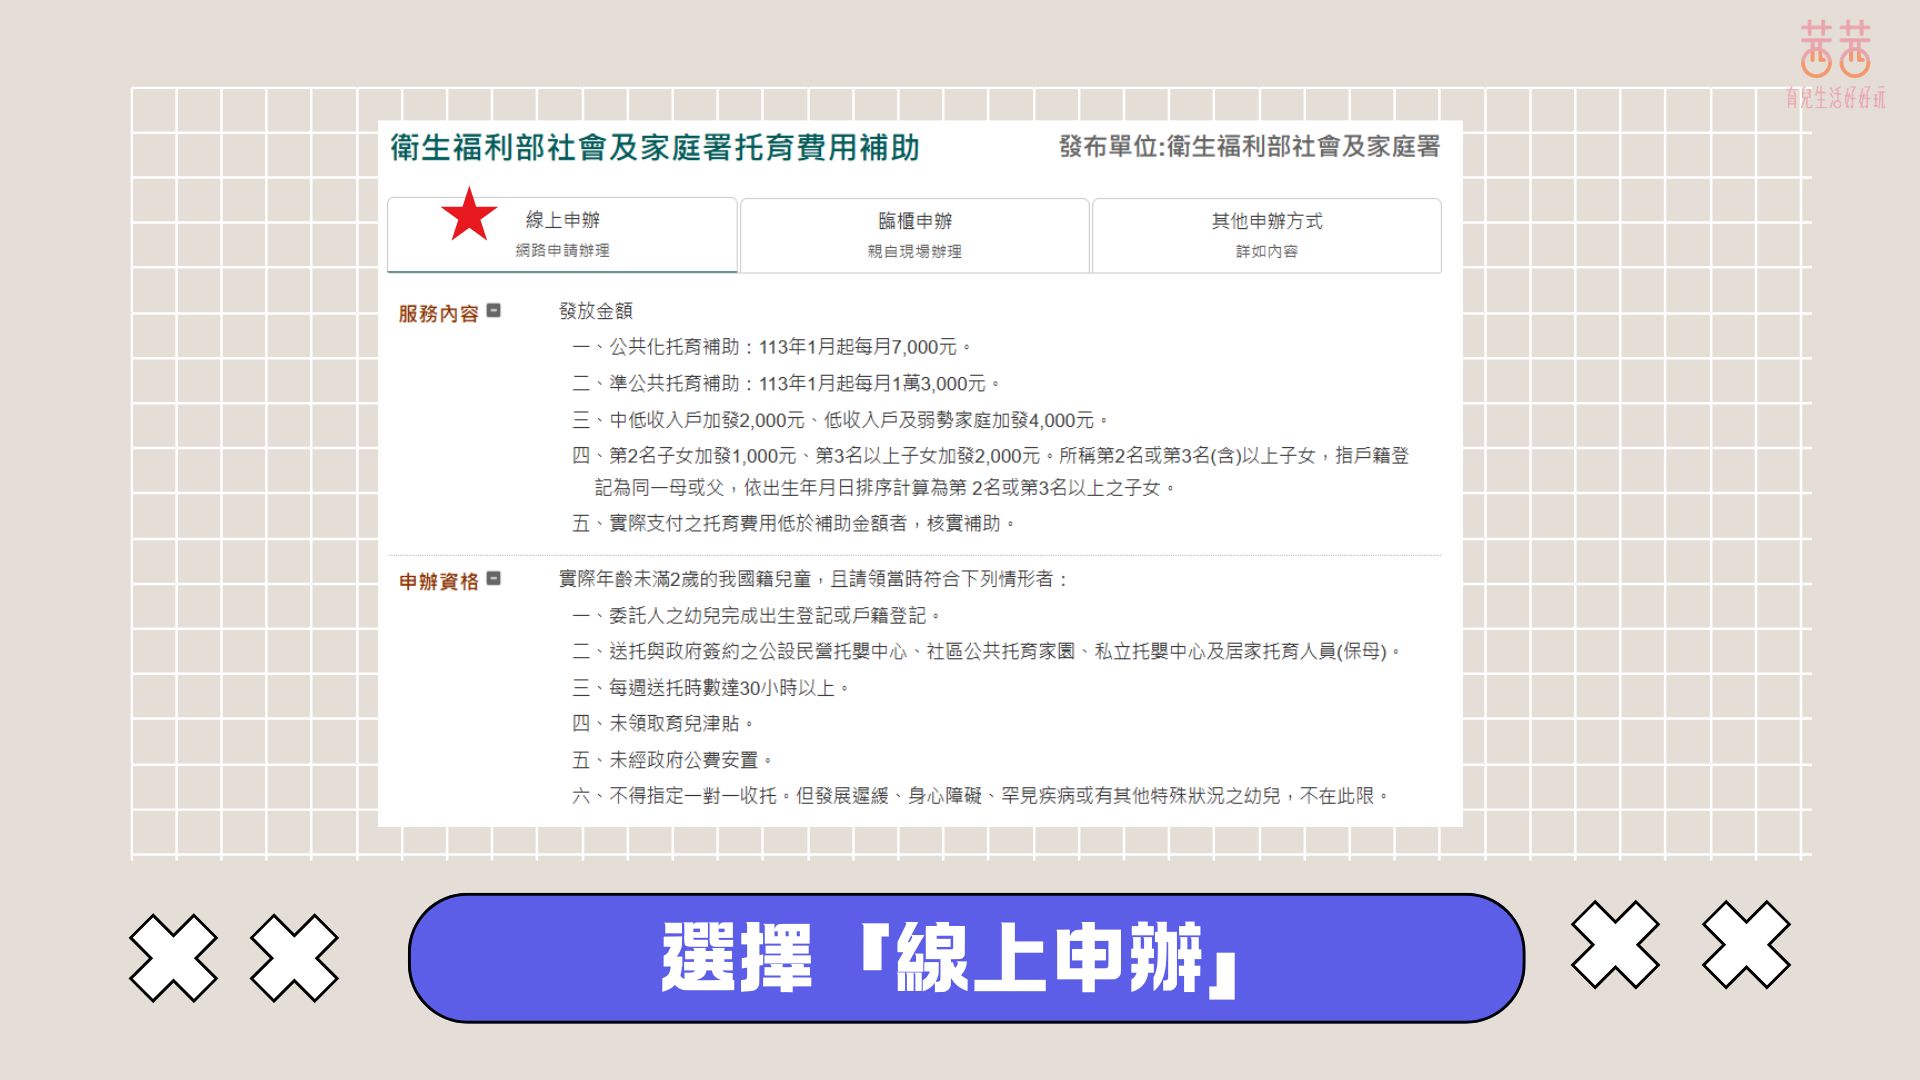Click the leftmost white X icon
The height and width of the screenshot is (1080, 1920).
pos(173,957)
